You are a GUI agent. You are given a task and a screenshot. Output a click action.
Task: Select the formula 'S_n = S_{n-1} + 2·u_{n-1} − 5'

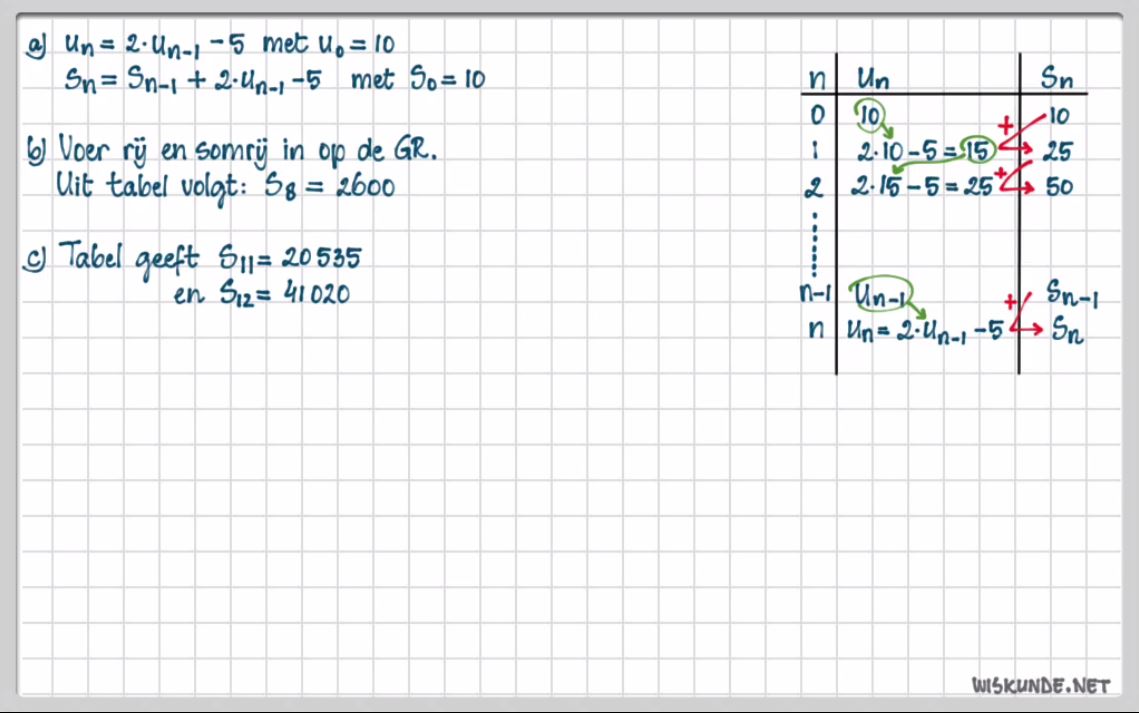(192, 80)
